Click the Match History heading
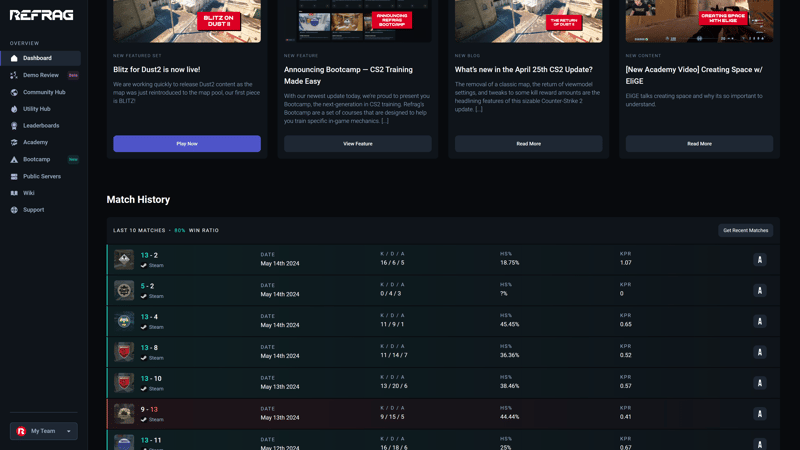 click(x=138, y=199)
